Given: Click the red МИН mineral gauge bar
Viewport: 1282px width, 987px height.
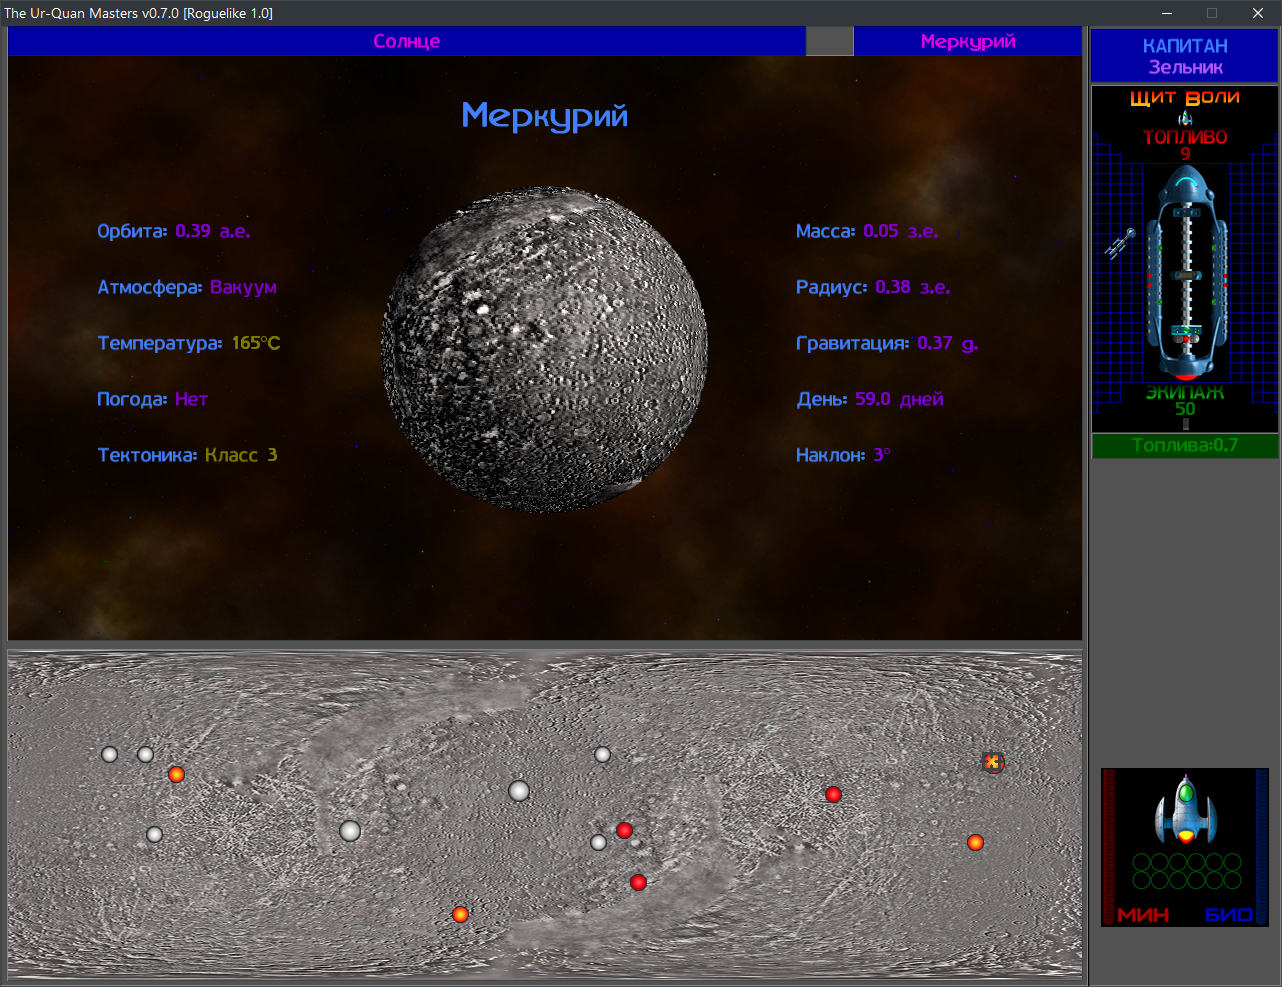Looking at the screenshot, I should [1108, 847].
